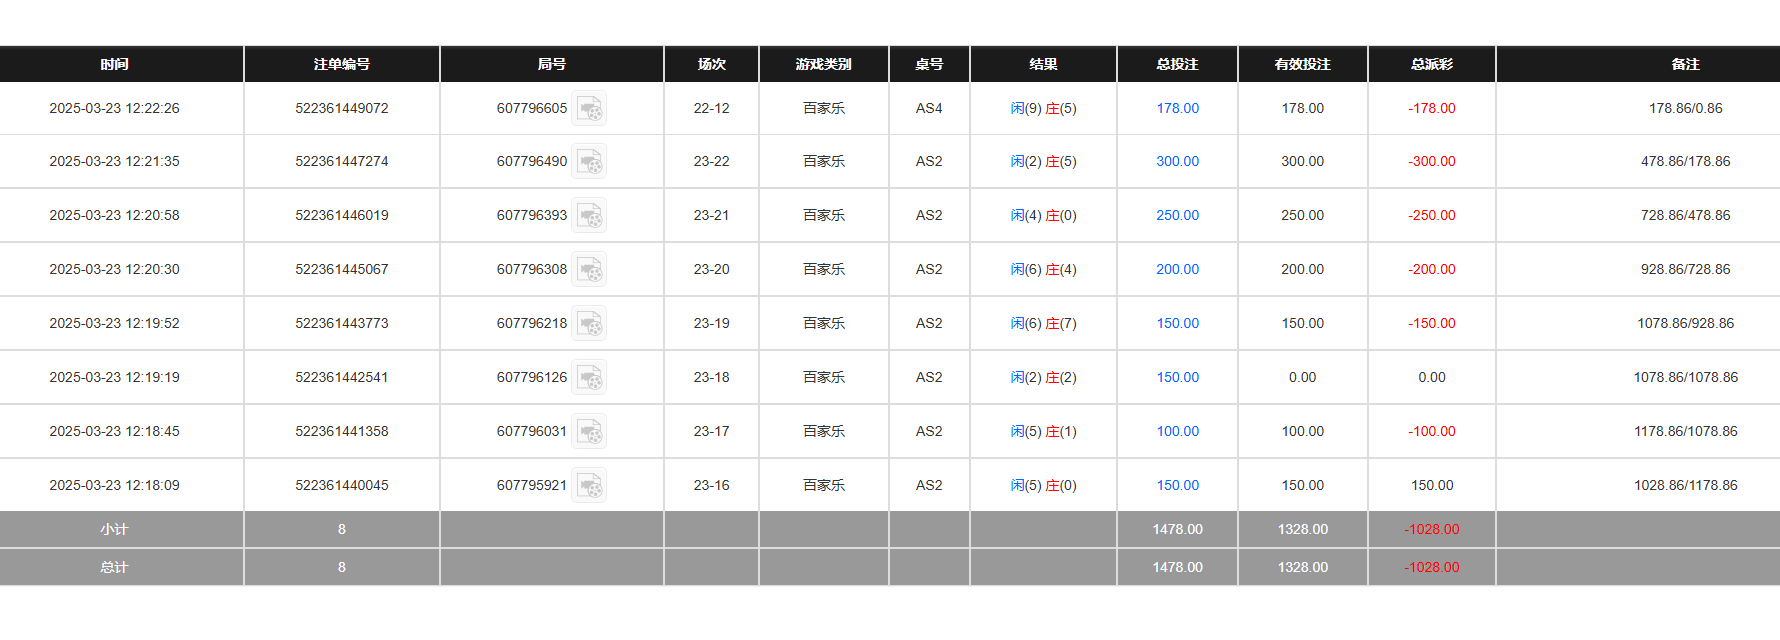Select bet number 522361449072
Viewport: 1780px width, 640px height.
[x=341, y=108]
